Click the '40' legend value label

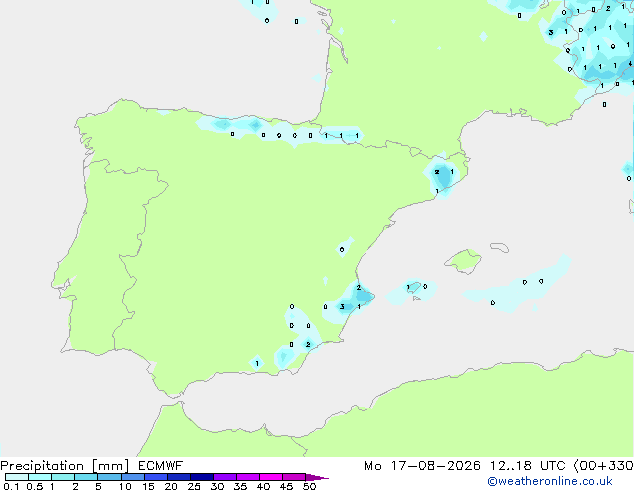click(x=263, y=486)
